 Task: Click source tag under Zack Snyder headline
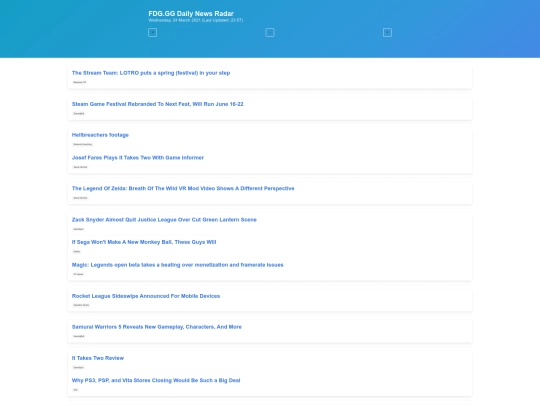[78, 229]
